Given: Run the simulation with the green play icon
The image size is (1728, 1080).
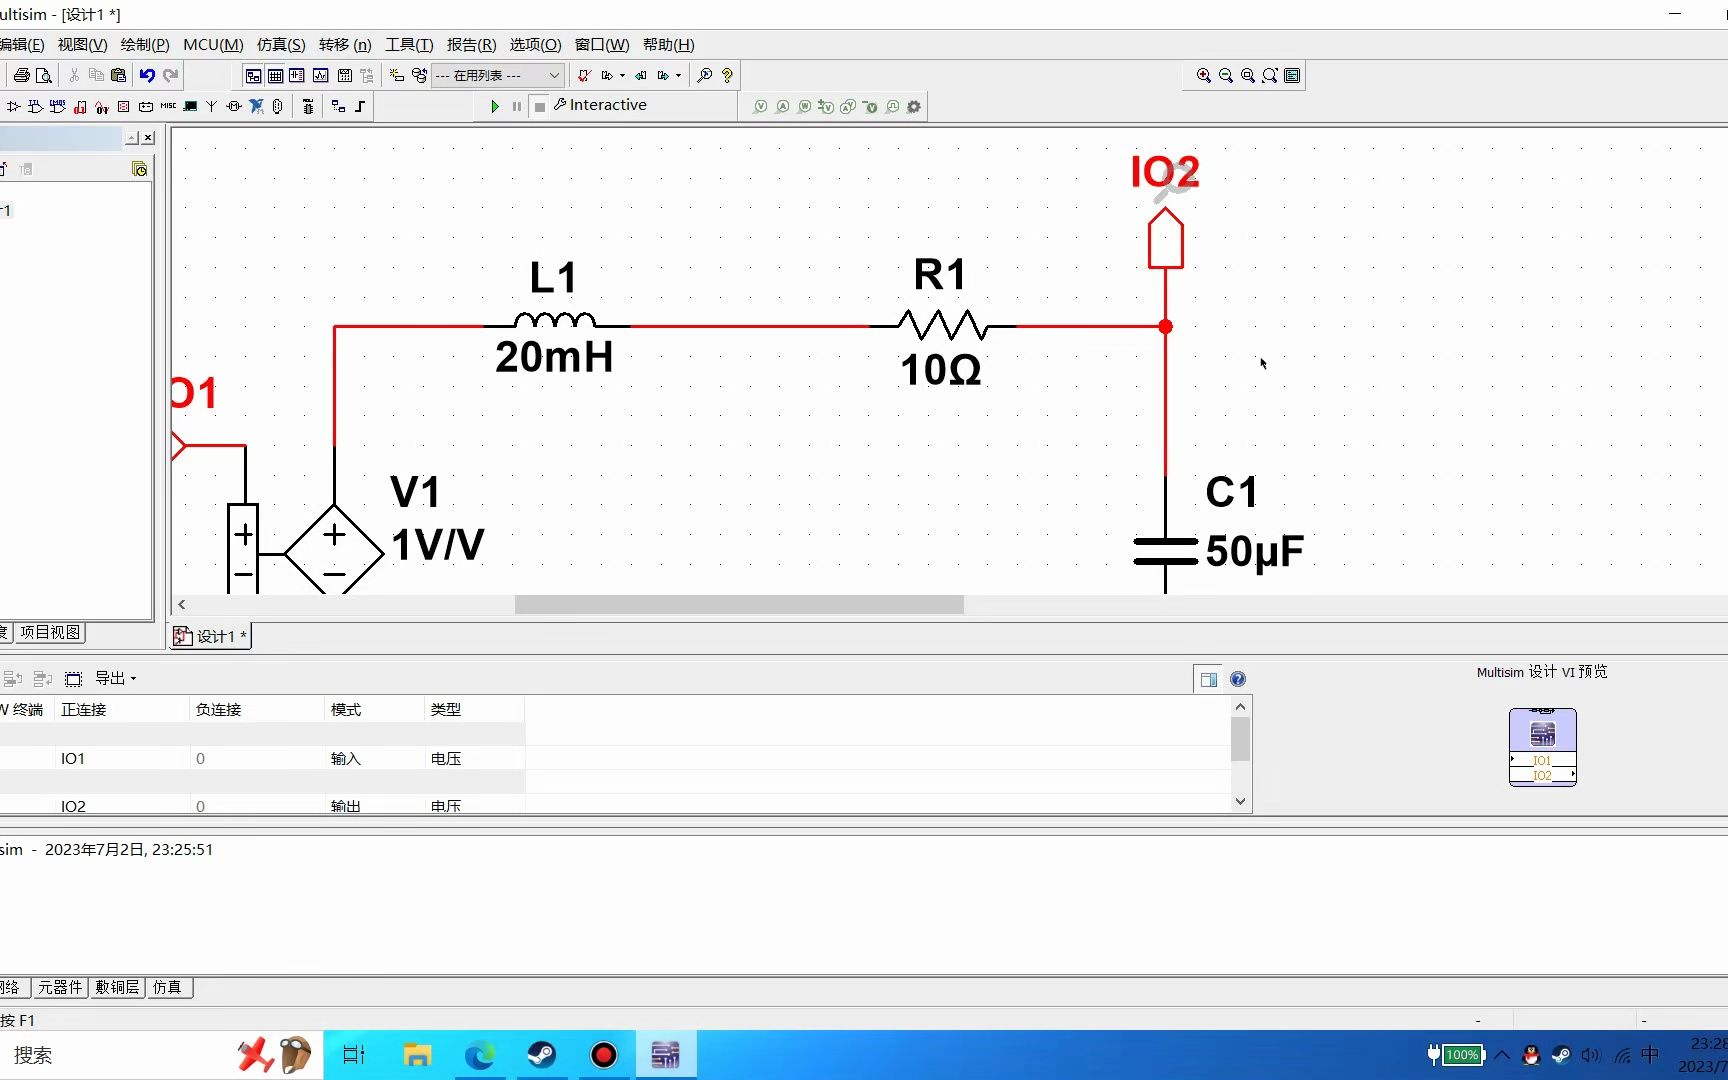Looking at the screenshot, I should (496, 106).
